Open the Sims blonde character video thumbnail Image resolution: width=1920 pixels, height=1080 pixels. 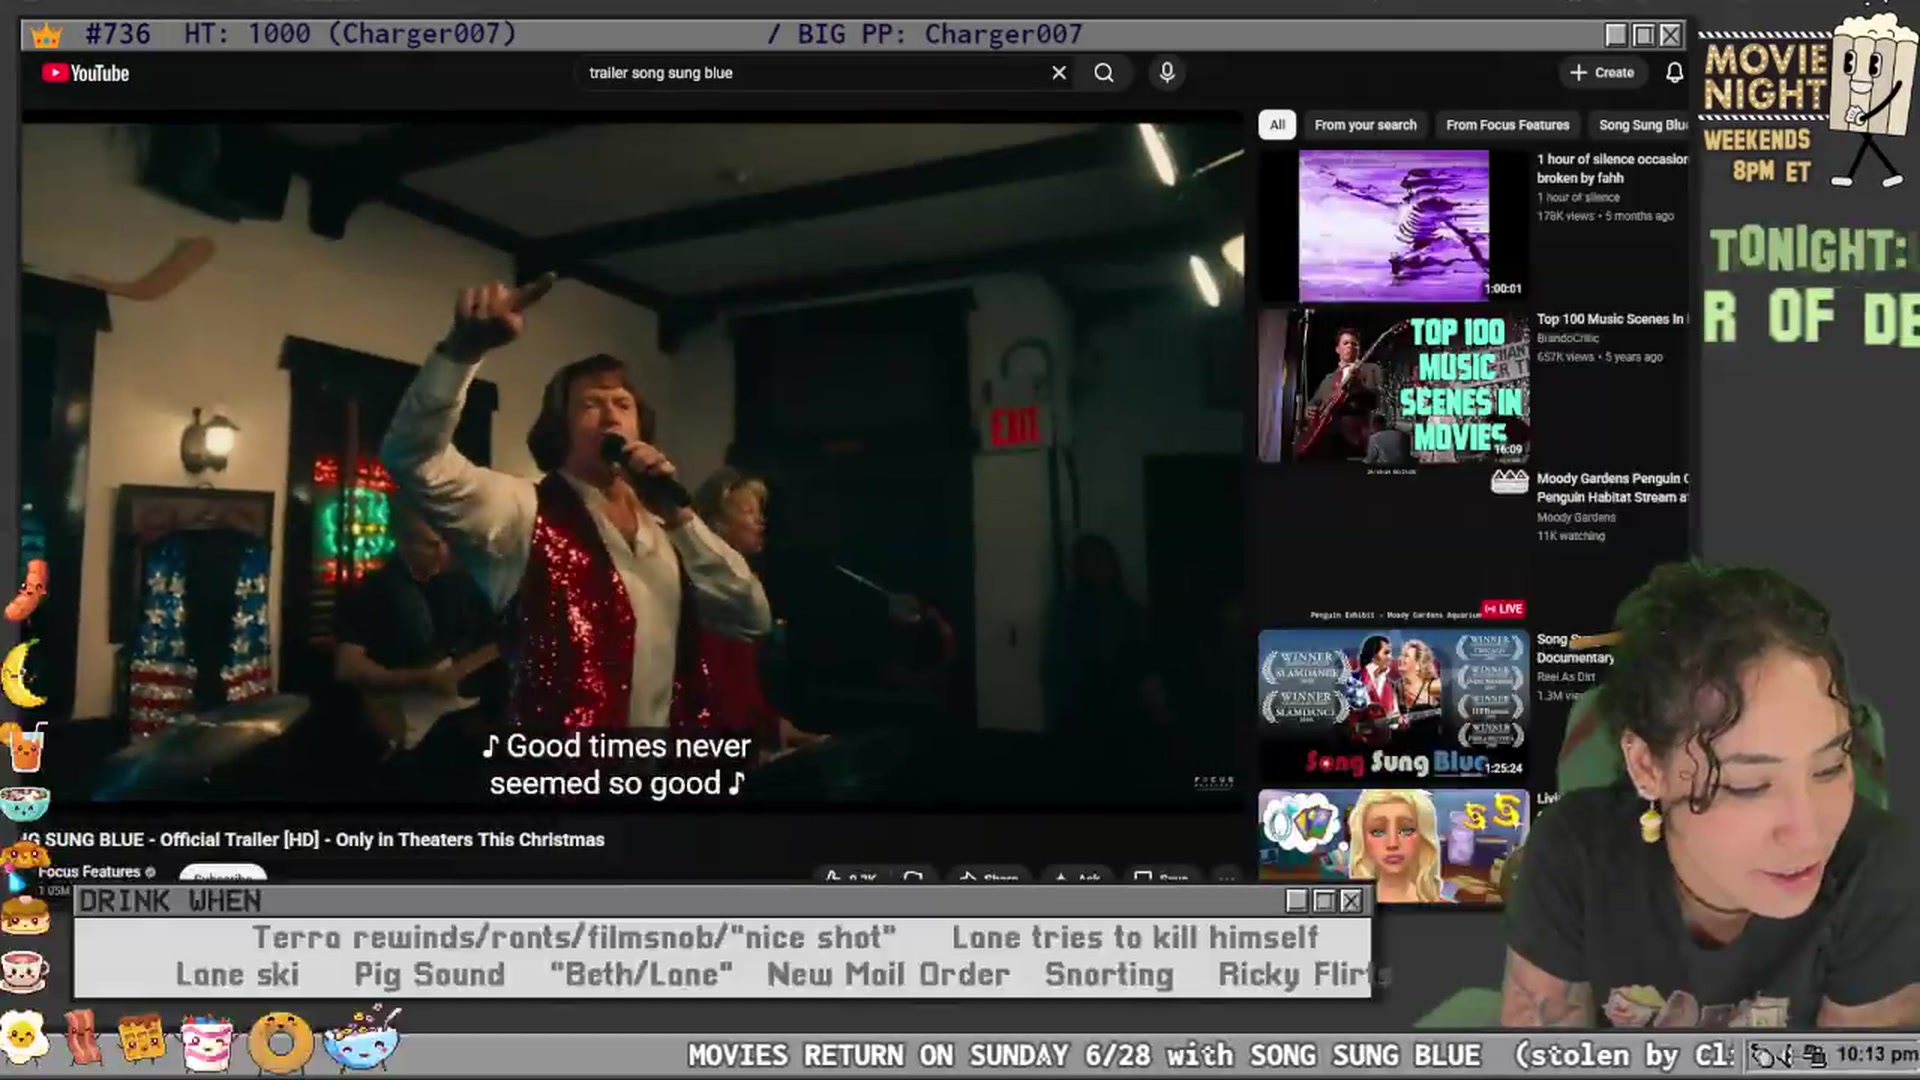point(1393,846)
